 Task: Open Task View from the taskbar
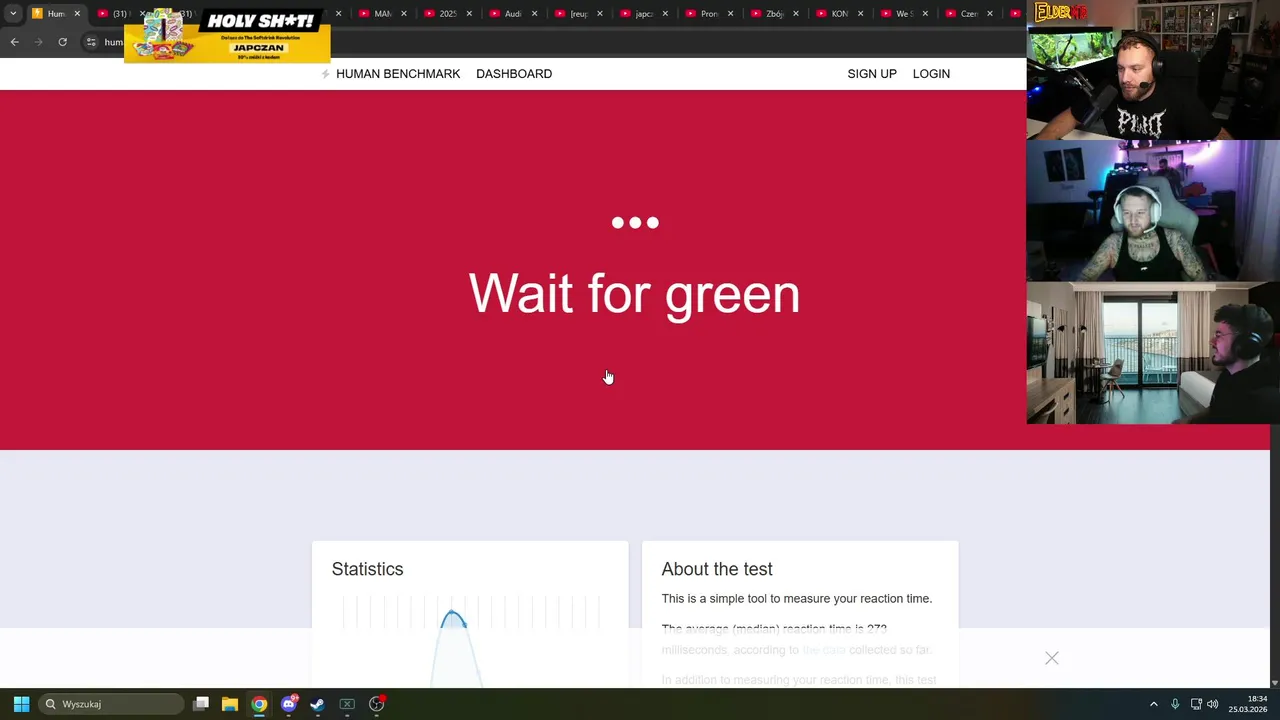201,704
